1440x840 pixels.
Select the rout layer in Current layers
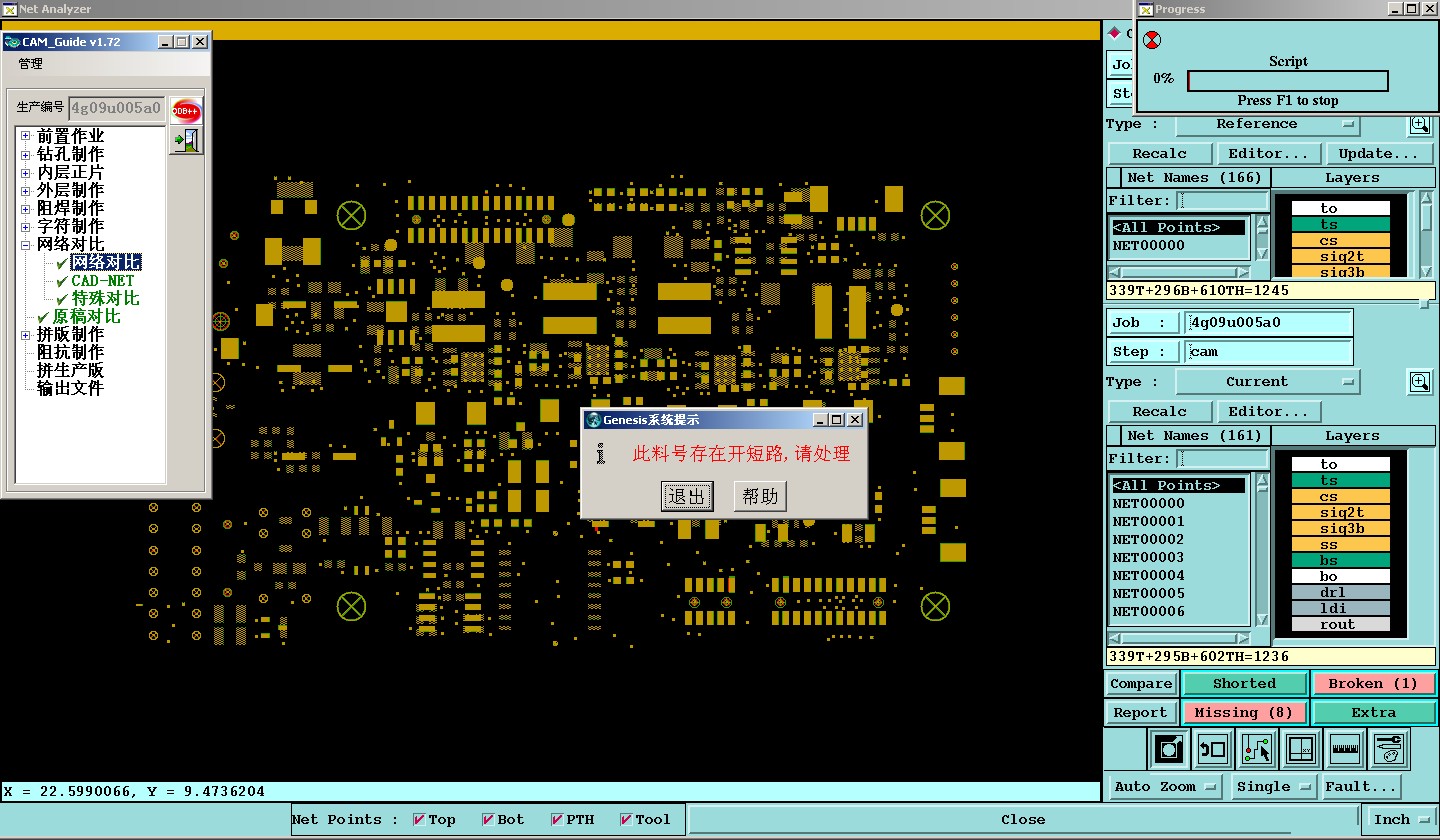point(1341,625)
